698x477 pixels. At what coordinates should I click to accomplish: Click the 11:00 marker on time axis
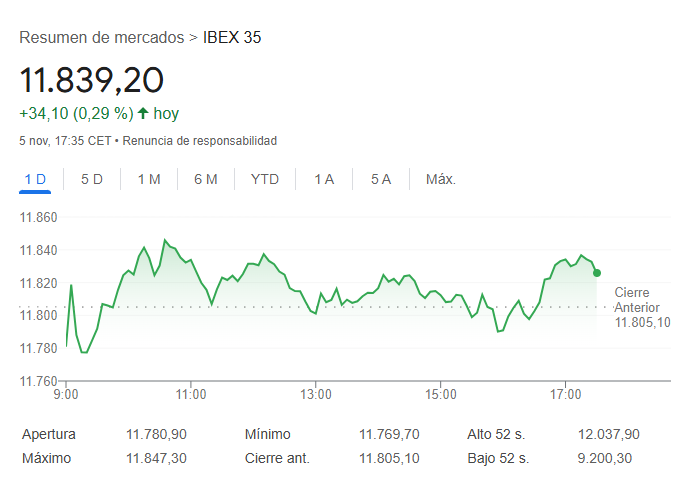(191, 394)
